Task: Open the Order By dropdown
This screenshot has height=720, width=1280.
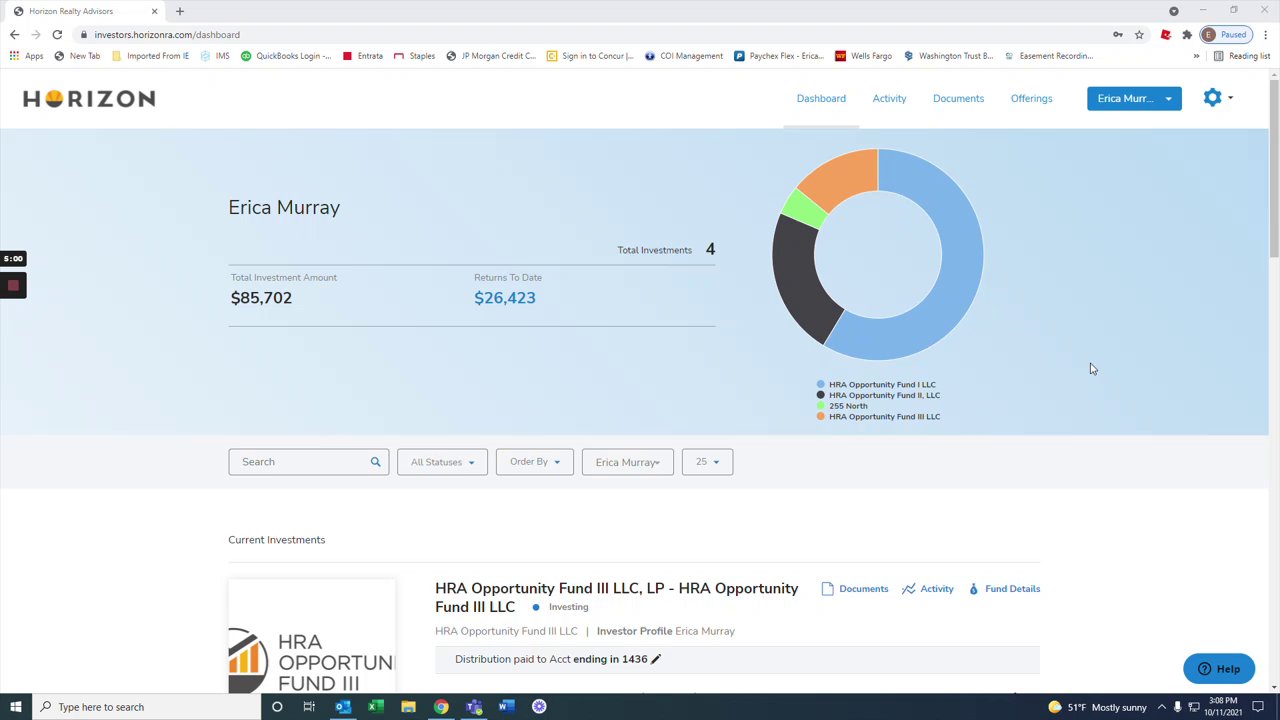Action: [x=535, y=462]
